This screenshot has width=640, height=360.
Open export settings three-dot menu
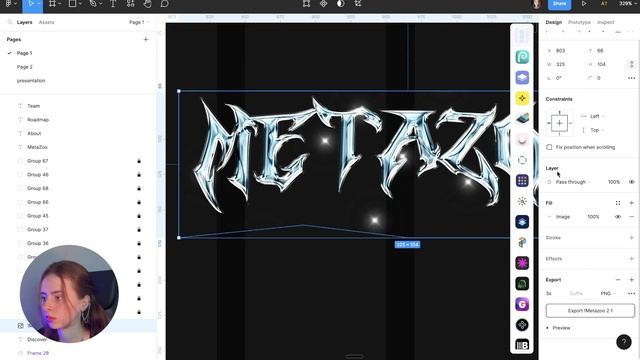[631, 293]
